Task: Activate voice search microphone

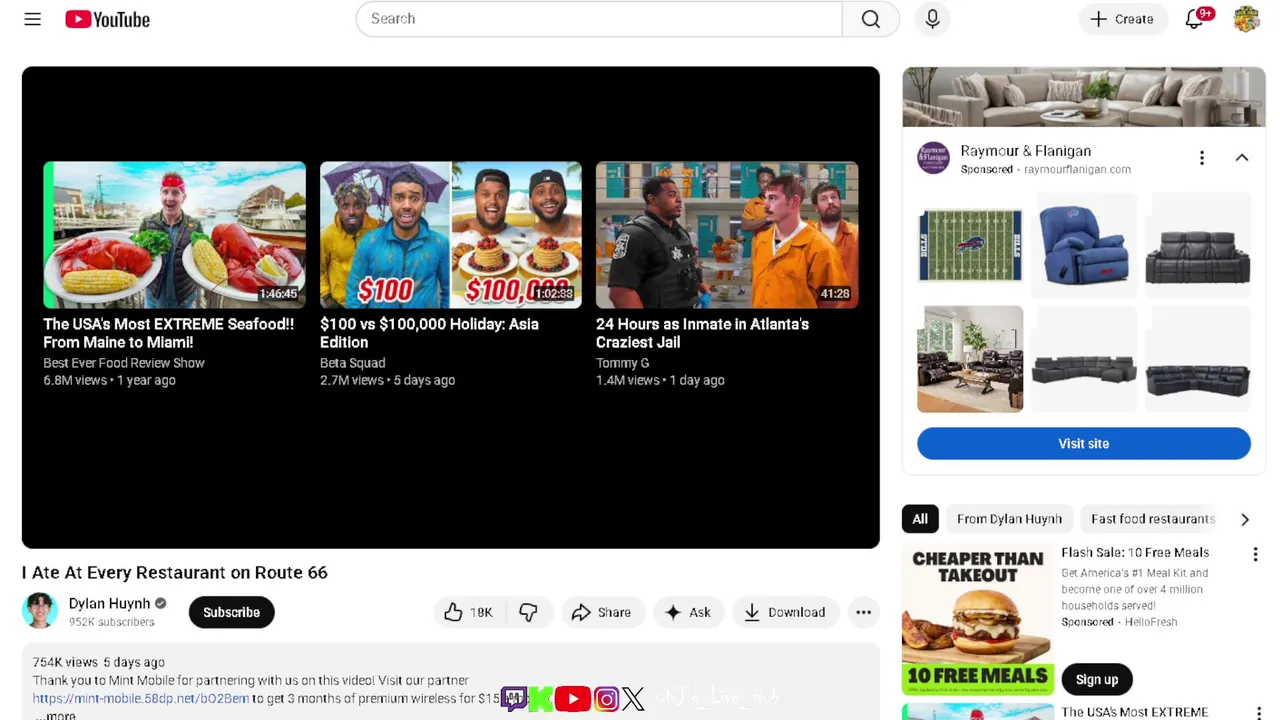Action: pos(932,19)
